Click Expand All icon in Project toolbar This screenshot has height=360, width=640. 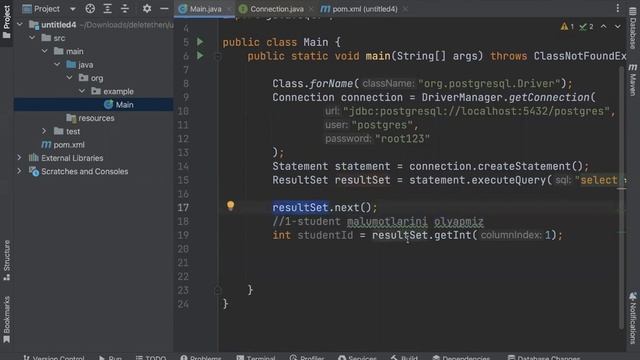107,9
